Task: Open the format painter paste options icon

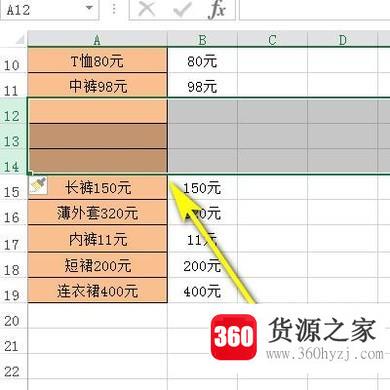Action: coord(38,185)
